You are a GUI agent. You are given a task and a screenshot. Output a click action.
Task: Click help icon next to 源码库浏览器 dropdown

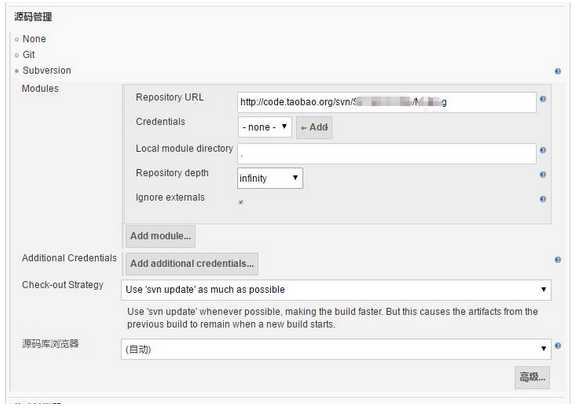(558, 346)
